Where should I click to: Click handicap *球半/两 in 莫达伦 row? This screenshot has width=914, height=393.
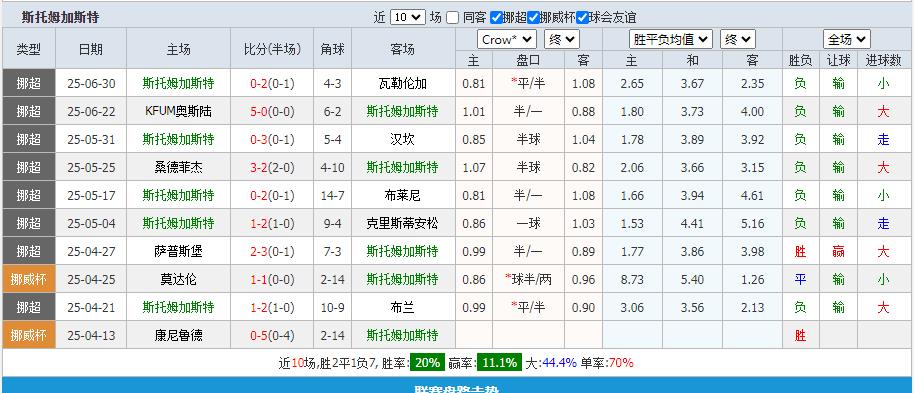[x=528, y=279]
